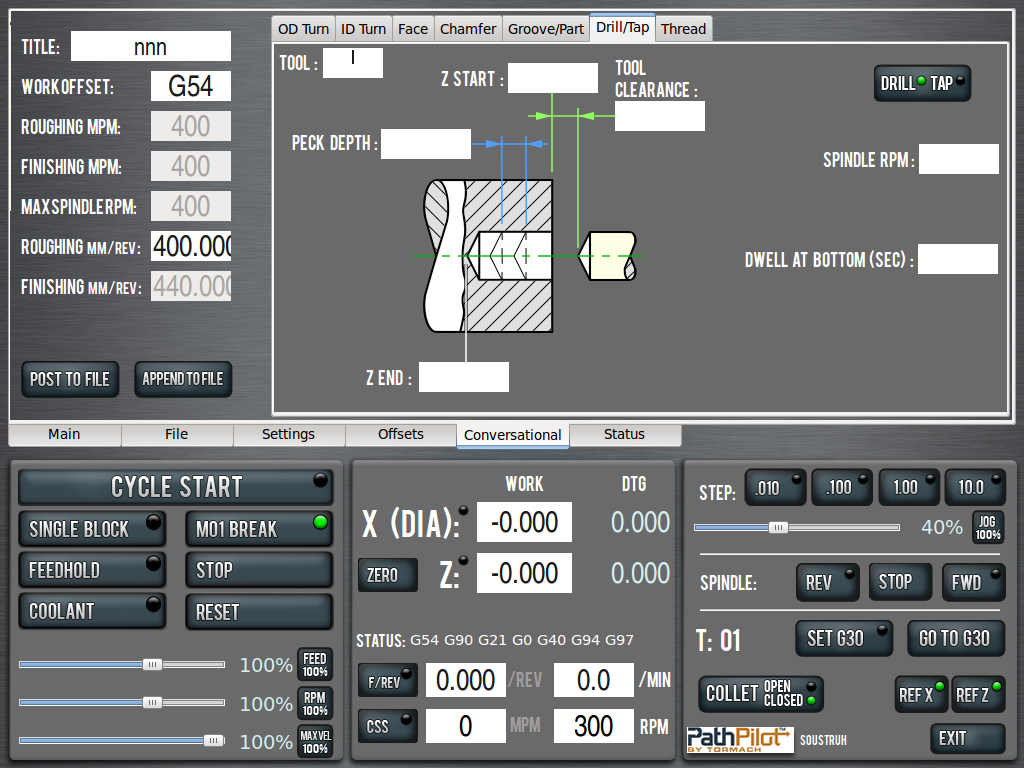1024x768 pixels.
Task: Toggle the DRILL / TAP mode switch
Action: 922,84
